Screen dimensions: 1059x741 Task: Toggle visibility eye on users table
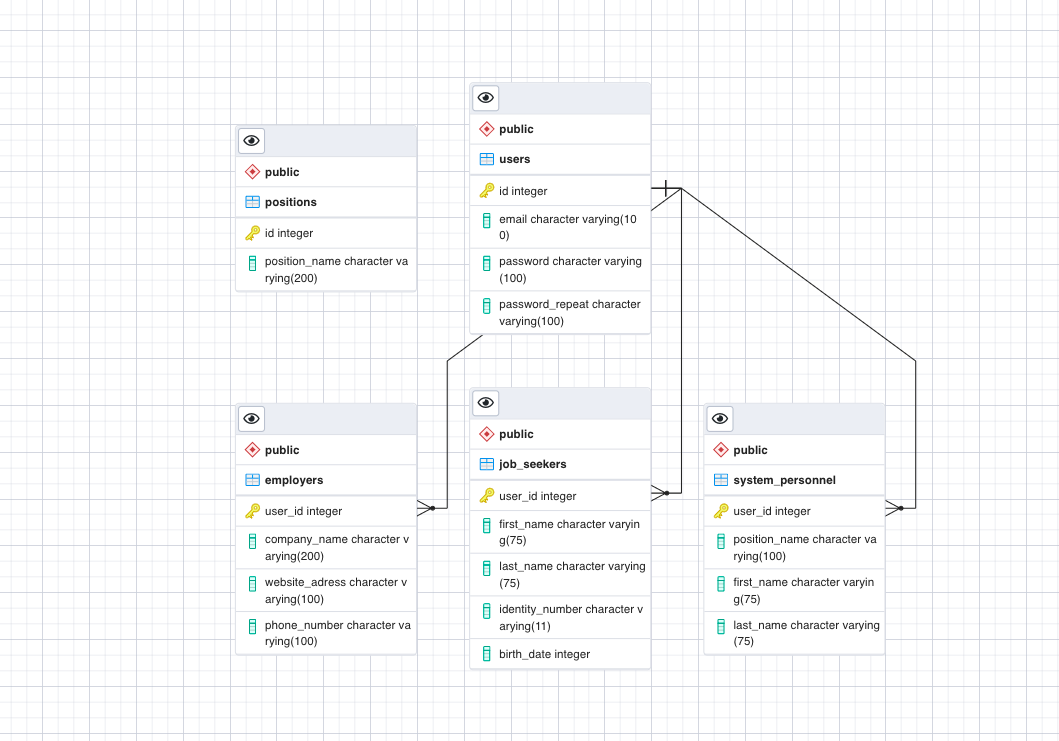point(486,97)
